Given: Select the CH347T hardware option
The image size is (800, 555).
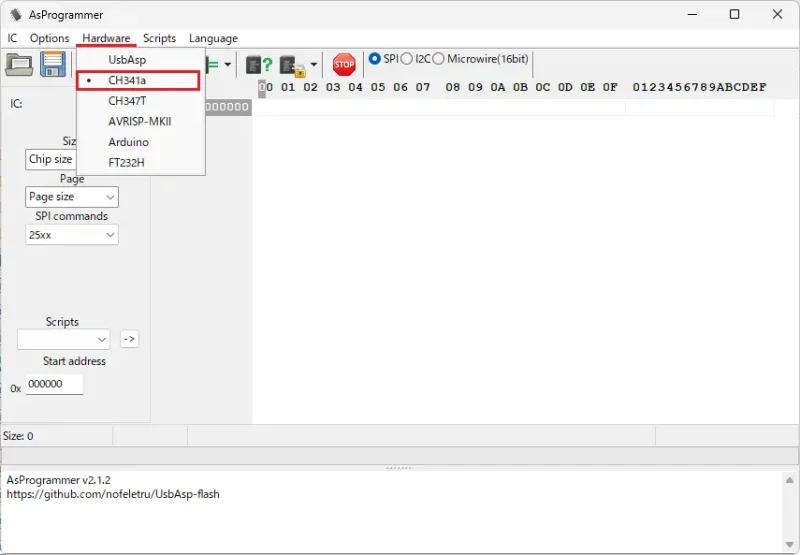Looking at the screenshot, I should pyautogui.click(x=127, y=101).
